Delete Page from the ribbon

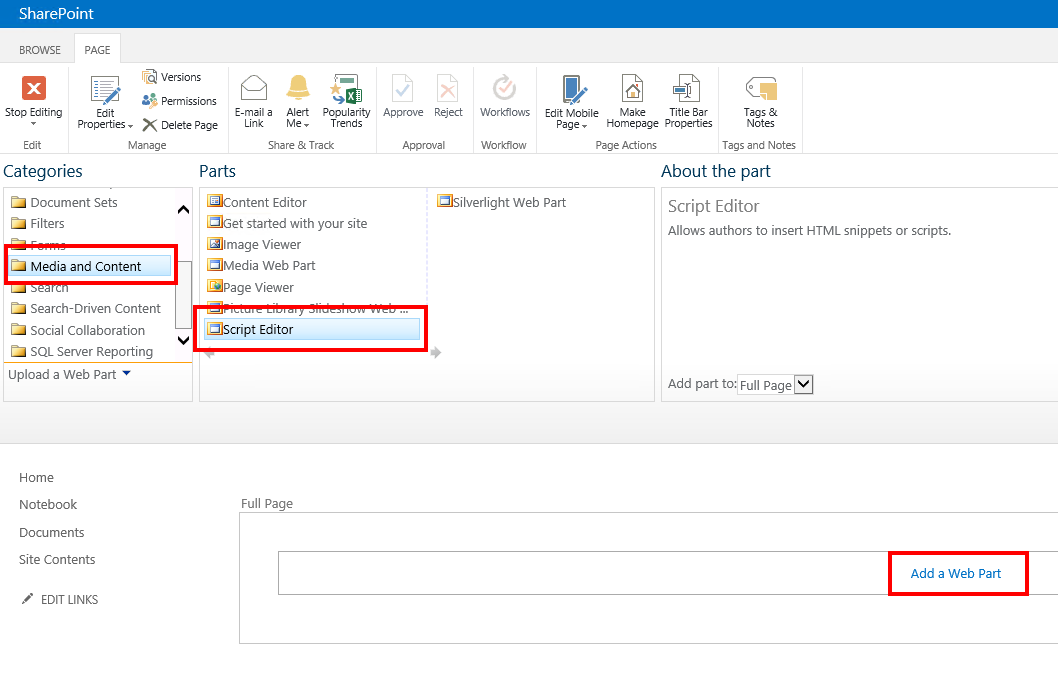180,125
